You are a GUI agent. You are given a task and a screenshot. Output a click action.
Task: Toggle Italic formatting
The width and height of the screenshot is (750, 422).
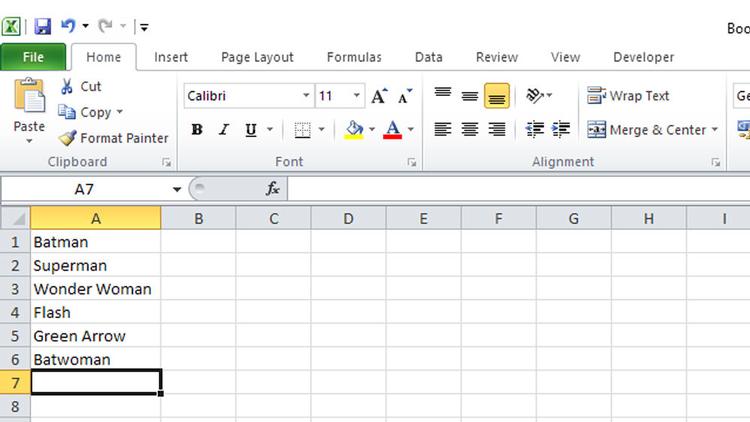[223, 130]
